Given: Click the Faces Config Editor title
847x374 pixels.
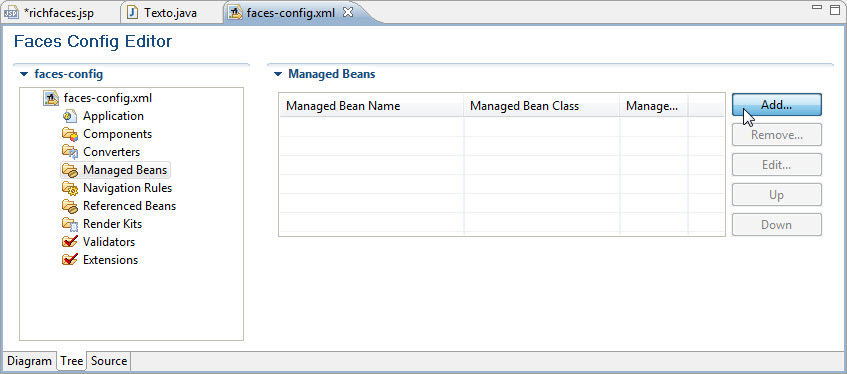Looking at the screenshot, I should click(93, 41).
